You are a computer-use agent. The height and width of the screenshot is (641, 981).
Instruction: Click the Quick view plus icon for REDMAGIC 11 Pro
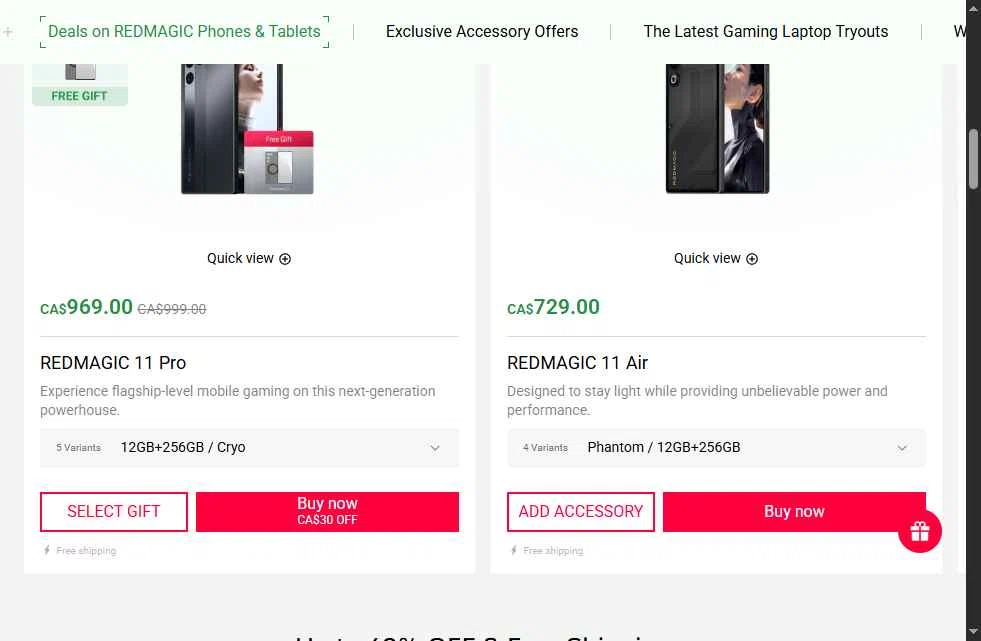[285, 259]
